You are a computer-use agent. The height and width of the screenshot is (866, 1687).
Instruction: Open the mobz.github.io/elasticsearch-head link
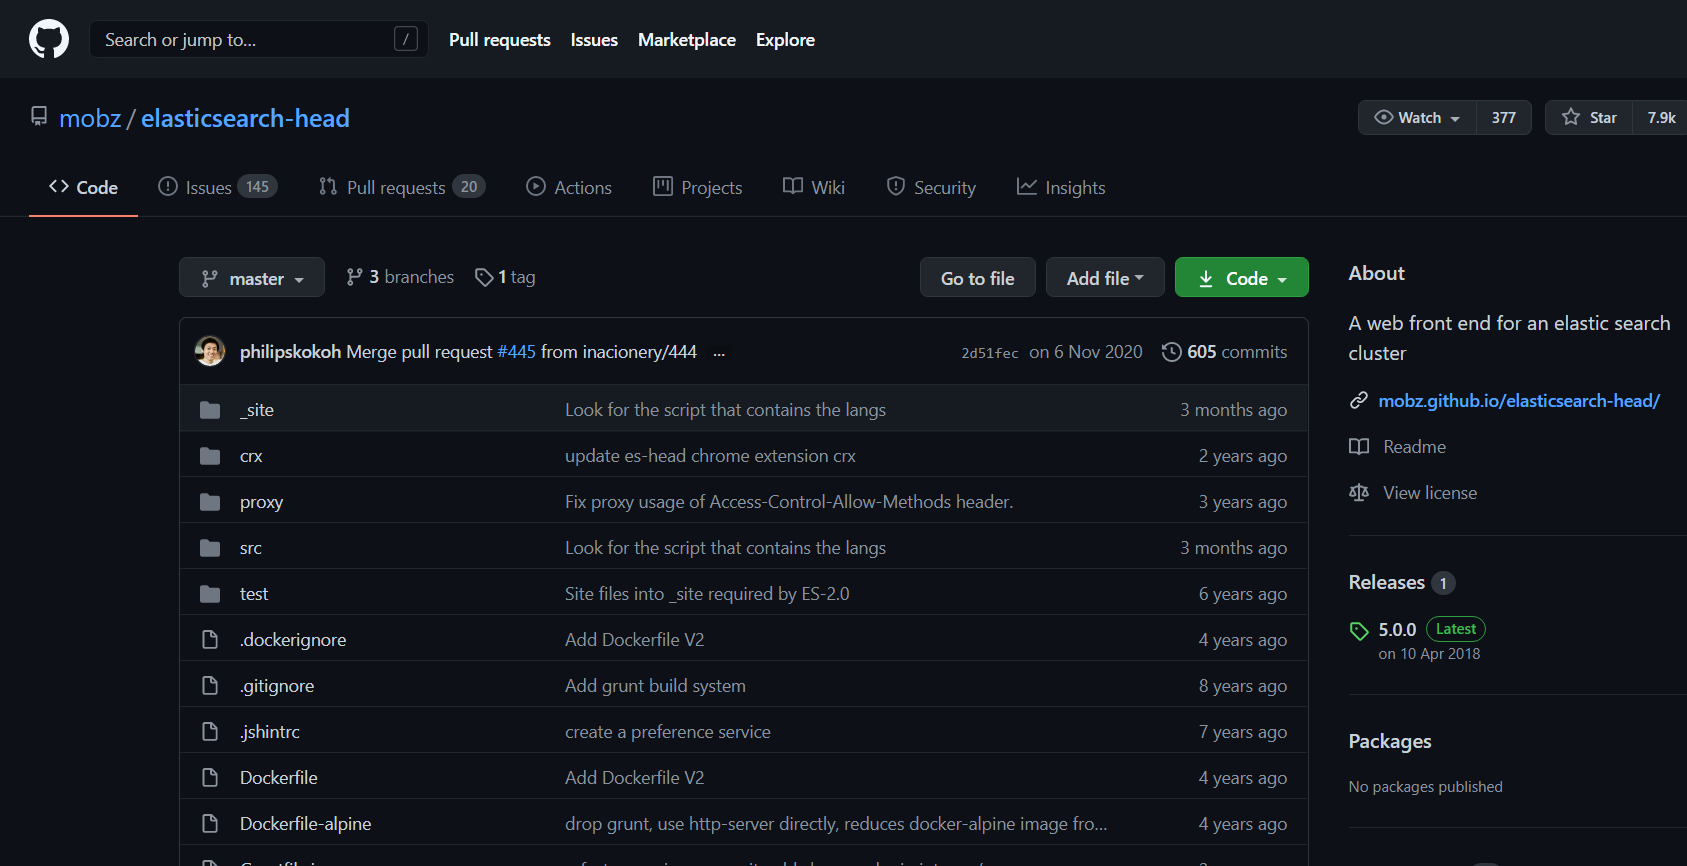point(1518,401)
